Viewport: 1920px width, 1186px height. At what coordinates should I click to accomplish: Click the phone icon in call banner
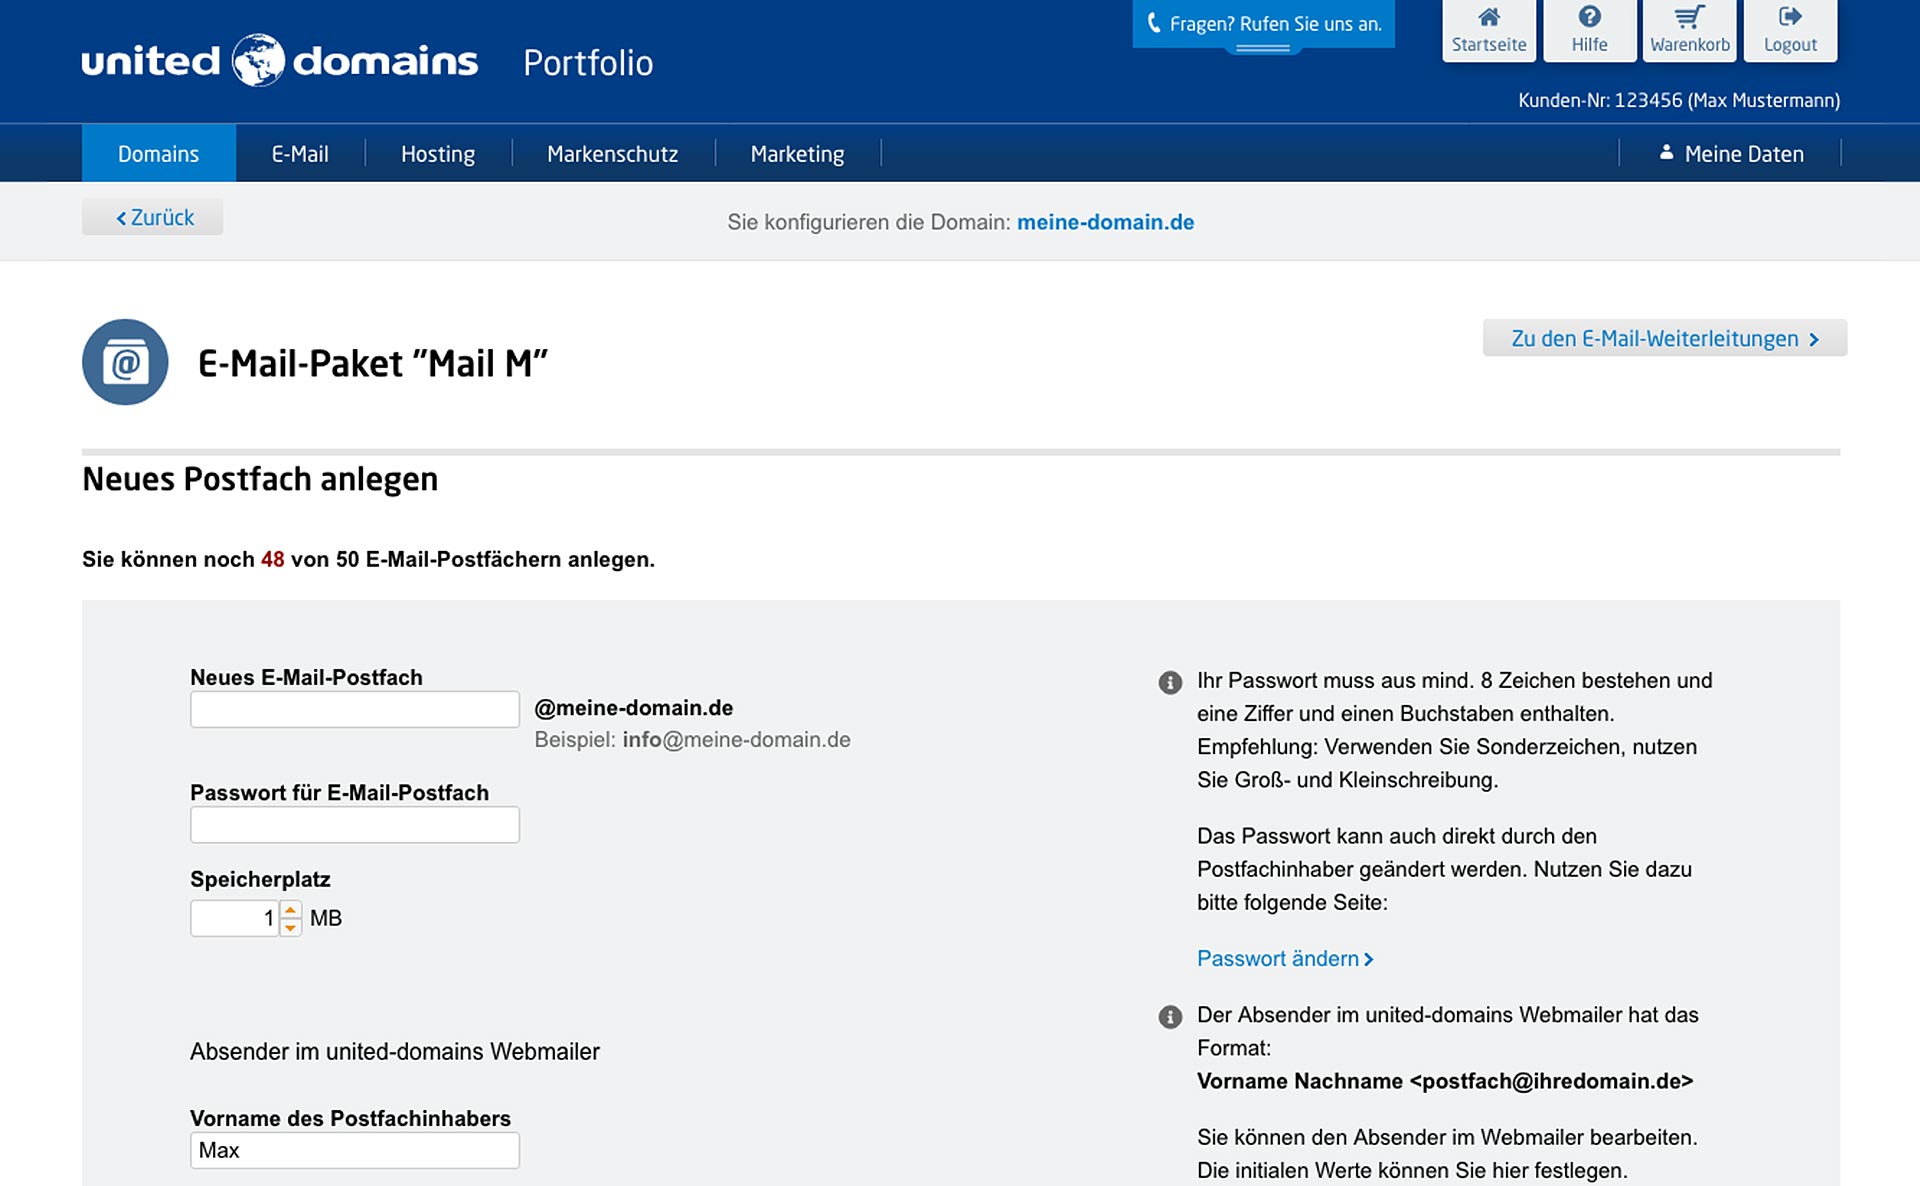[x=1153, y=23]
